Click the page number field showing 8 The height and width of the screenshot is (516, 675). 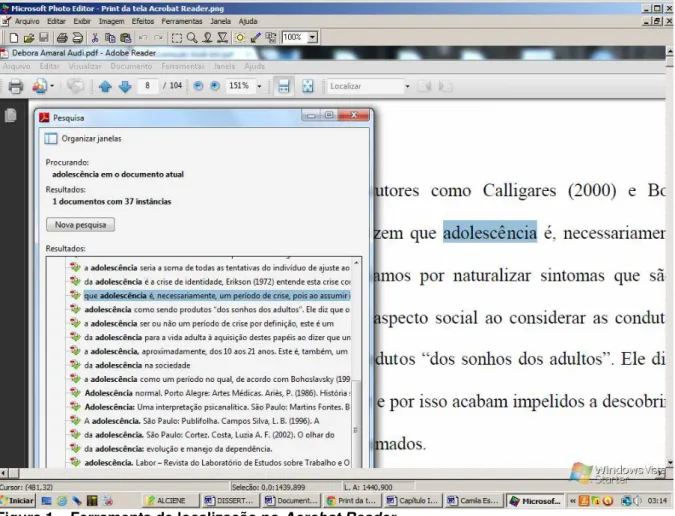click(x=147, y=86)
